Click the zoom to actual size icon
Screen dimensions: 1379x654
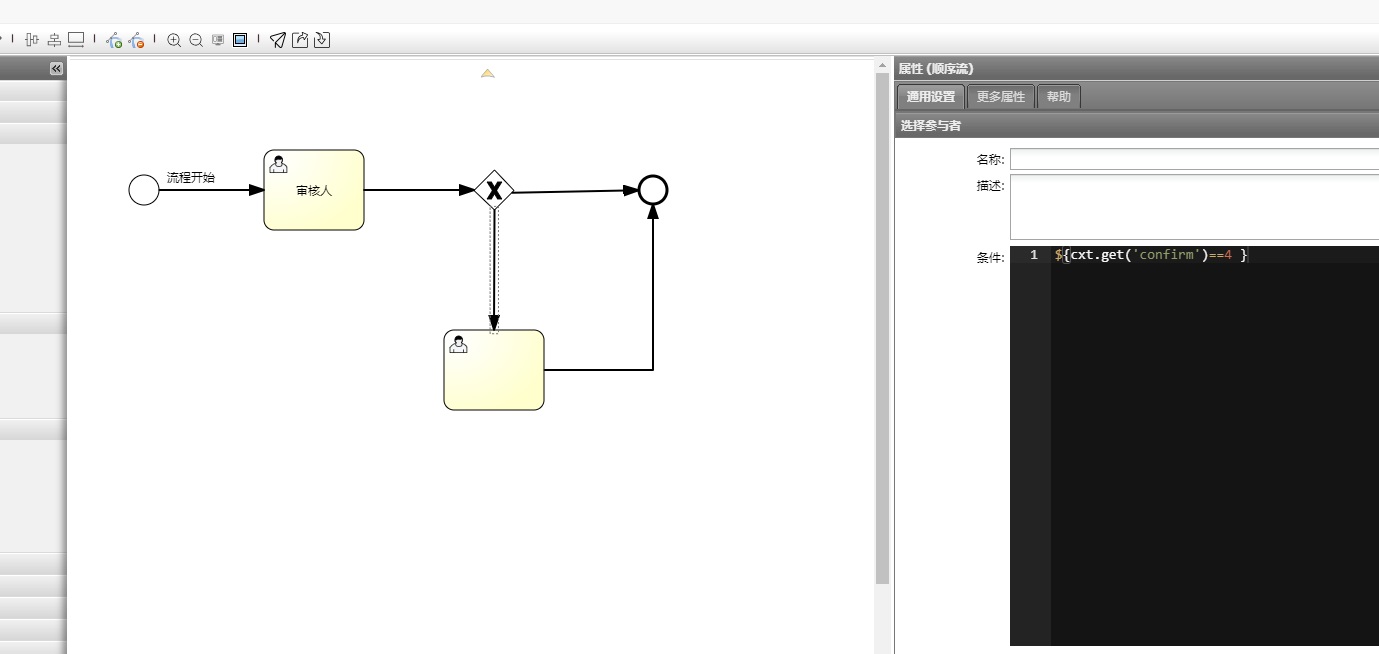(218, 40)
